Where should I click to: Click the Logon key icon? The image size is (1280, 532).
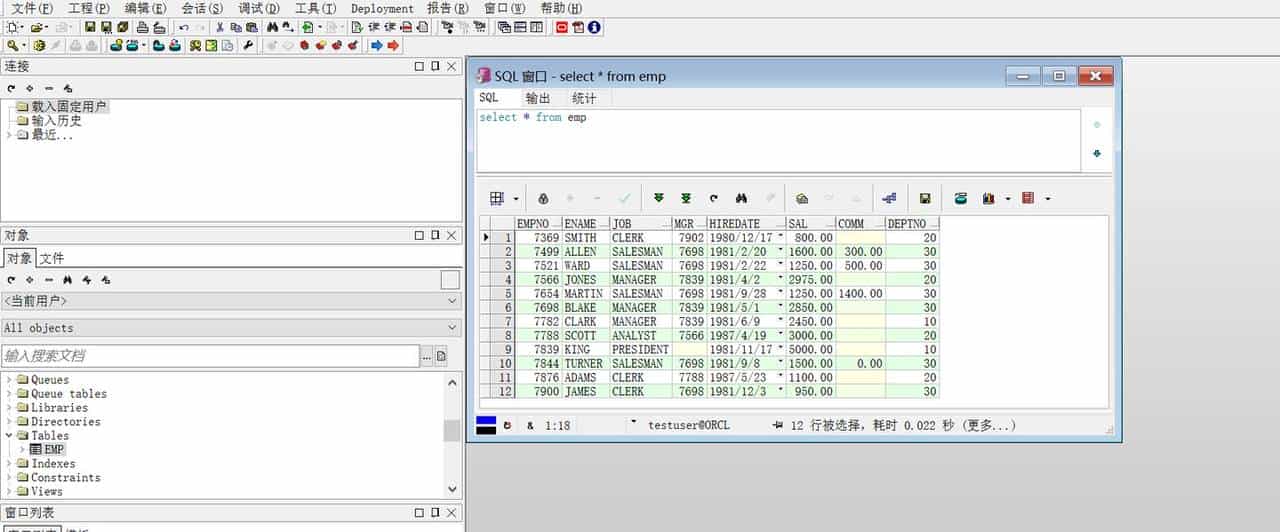tap(13, 45)
